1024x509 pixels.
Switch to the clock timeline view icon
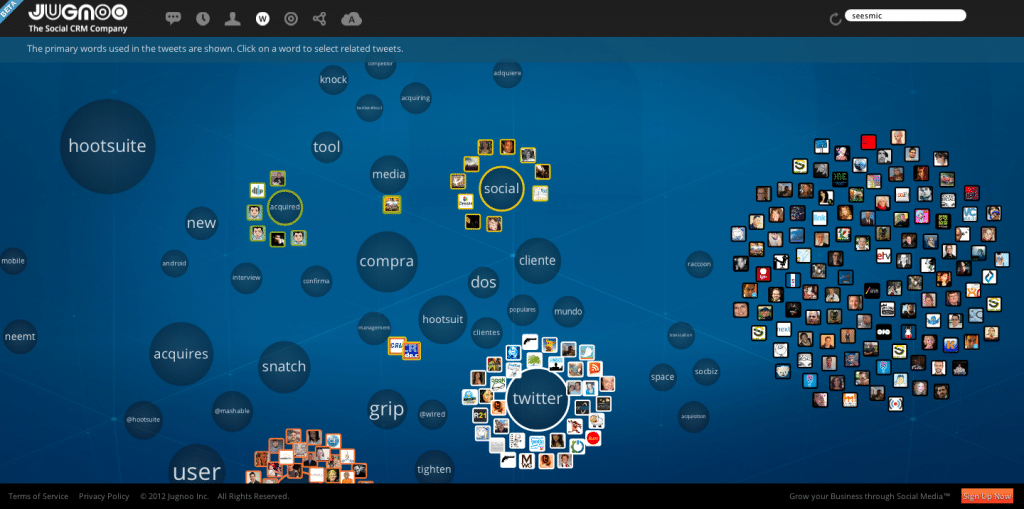click(x=203, y=18)
